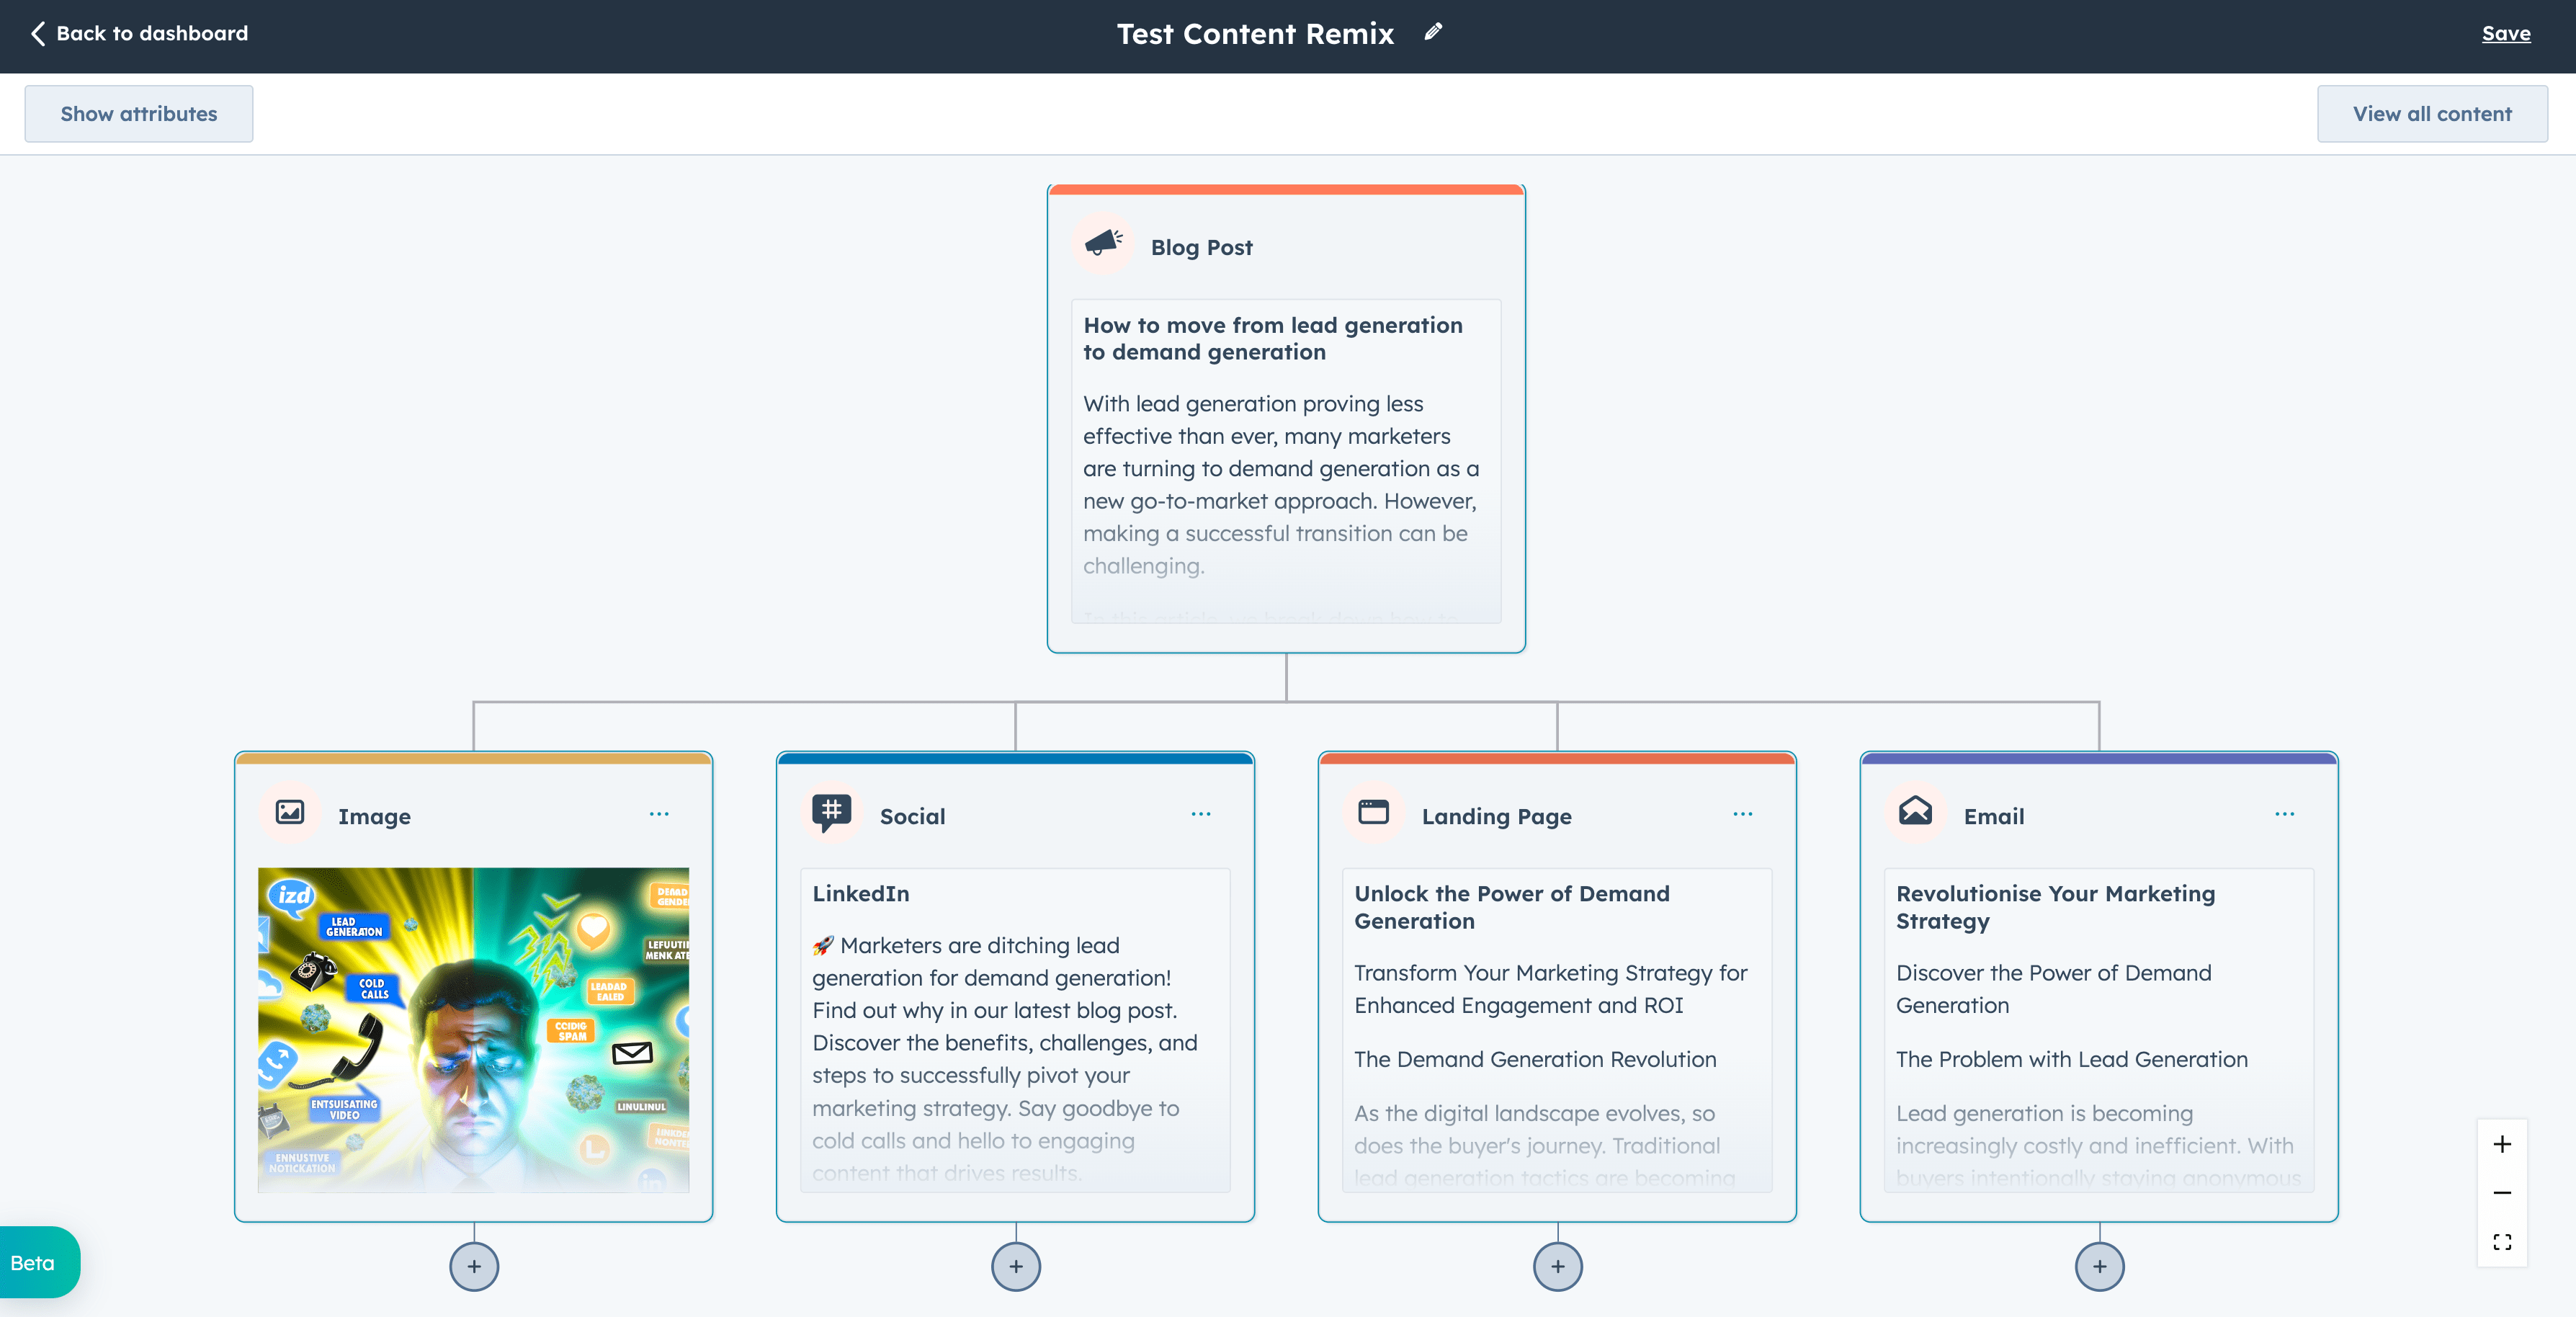Save the content remix
The image size is (2576, 1317).
coord(2506,33)
